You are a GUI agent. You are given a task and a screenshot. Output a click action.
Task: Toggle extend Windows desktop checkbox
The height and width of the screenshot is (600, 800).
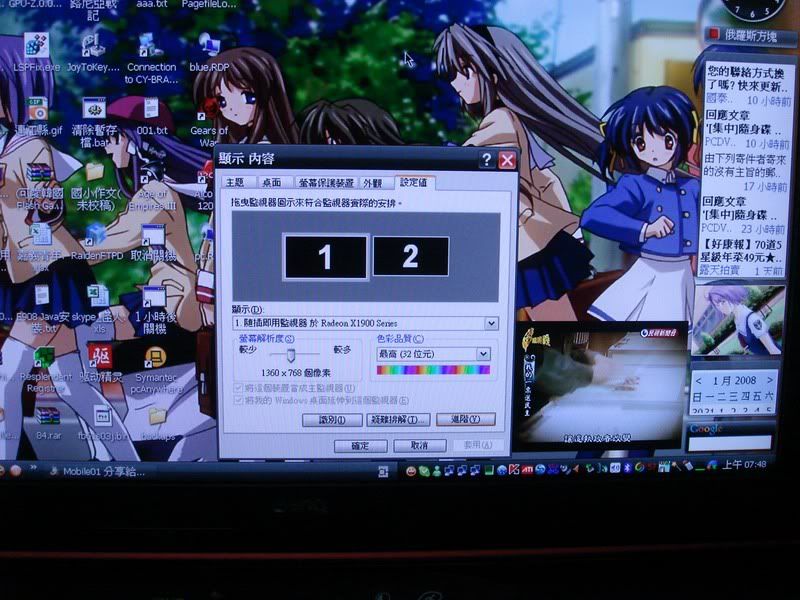(x=238, y=401)
